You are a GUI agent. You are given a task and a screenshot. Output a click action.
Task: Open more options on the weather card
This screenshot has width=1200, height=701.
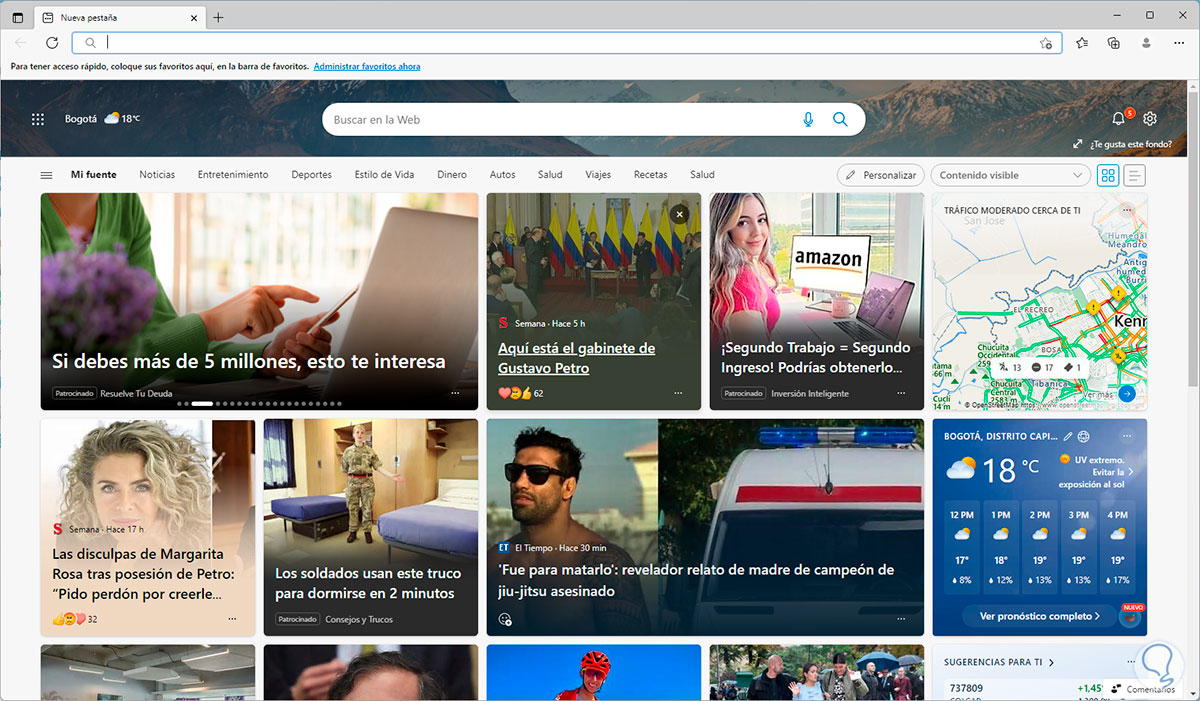(1127, 437)
